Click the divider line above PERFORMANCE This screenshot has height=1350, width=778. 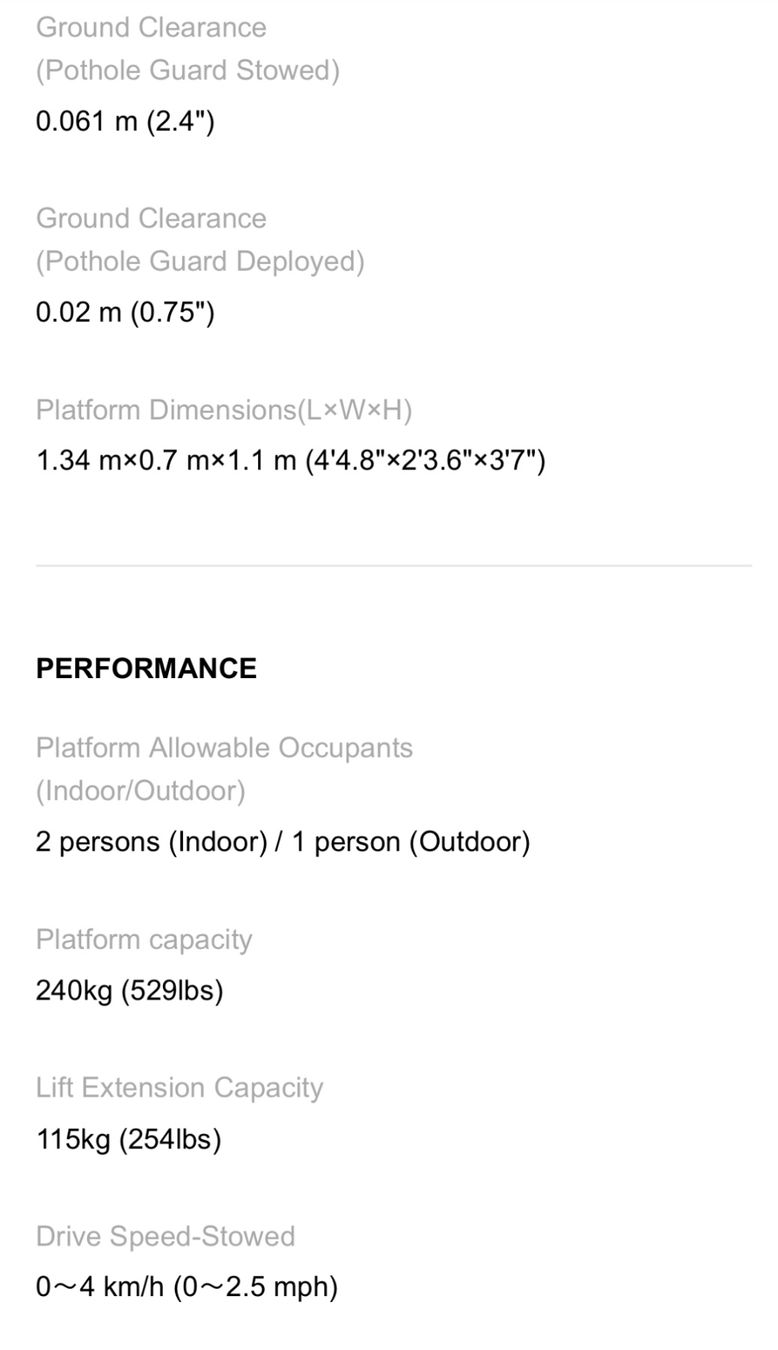pos(393,566)
